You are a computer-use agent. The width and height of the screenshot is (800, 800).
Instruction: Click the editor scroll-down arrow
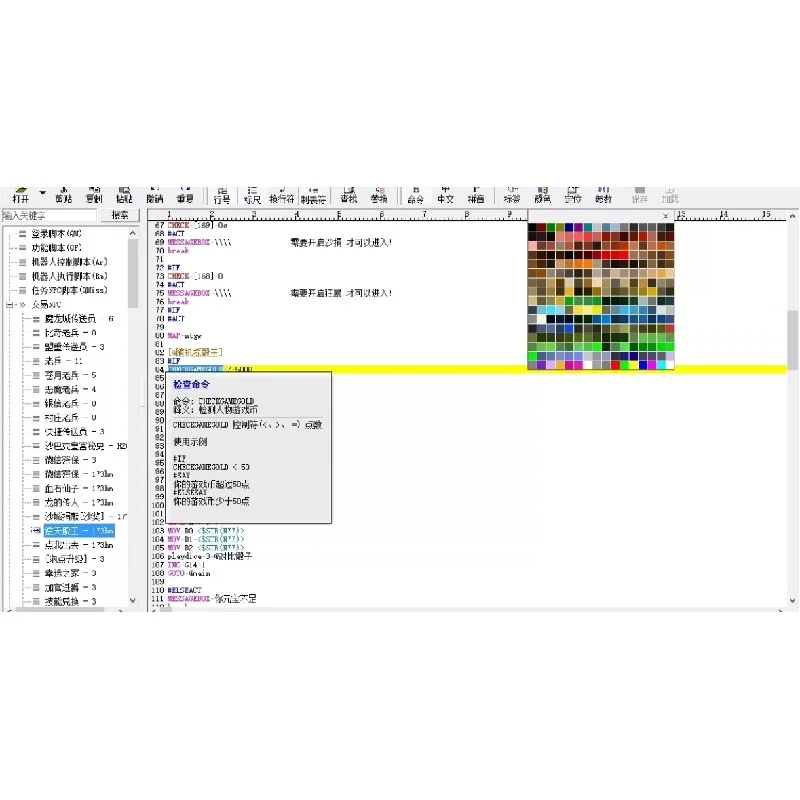792,601
